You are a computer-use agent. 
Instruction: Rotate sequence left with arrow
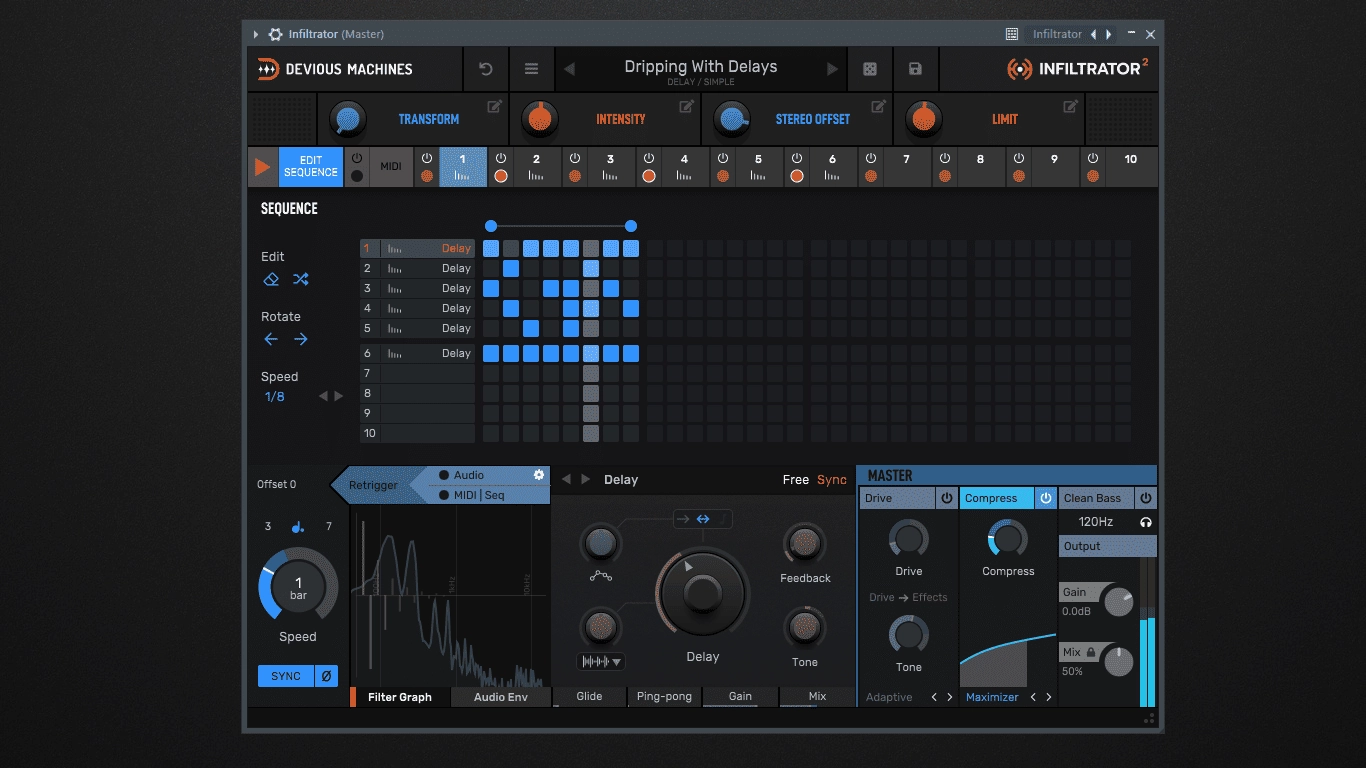coord(271,339)
